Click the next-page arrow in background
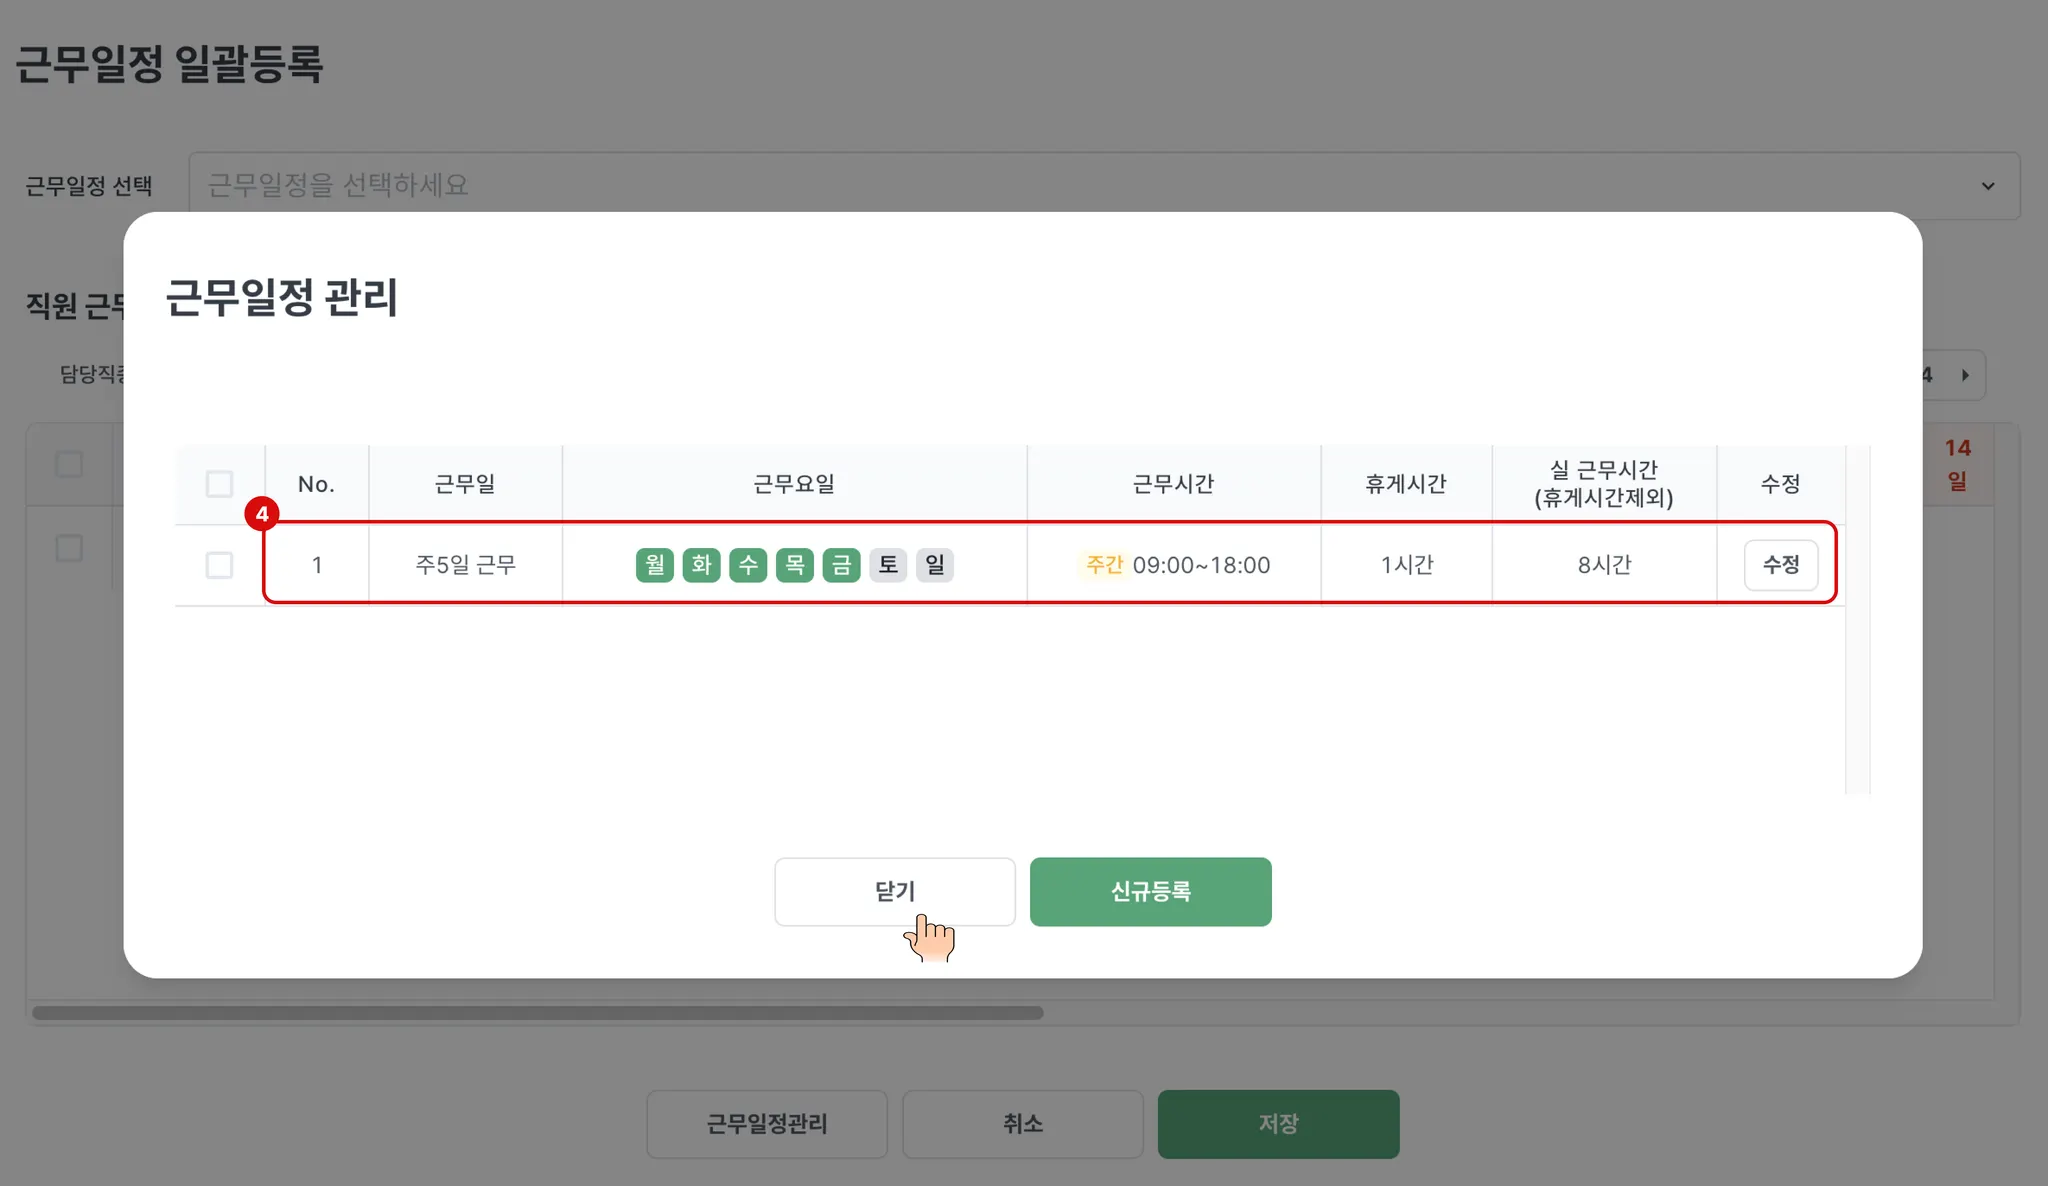Image resolution: width=2048 pixels, height=1186 pixels. 1965,375
